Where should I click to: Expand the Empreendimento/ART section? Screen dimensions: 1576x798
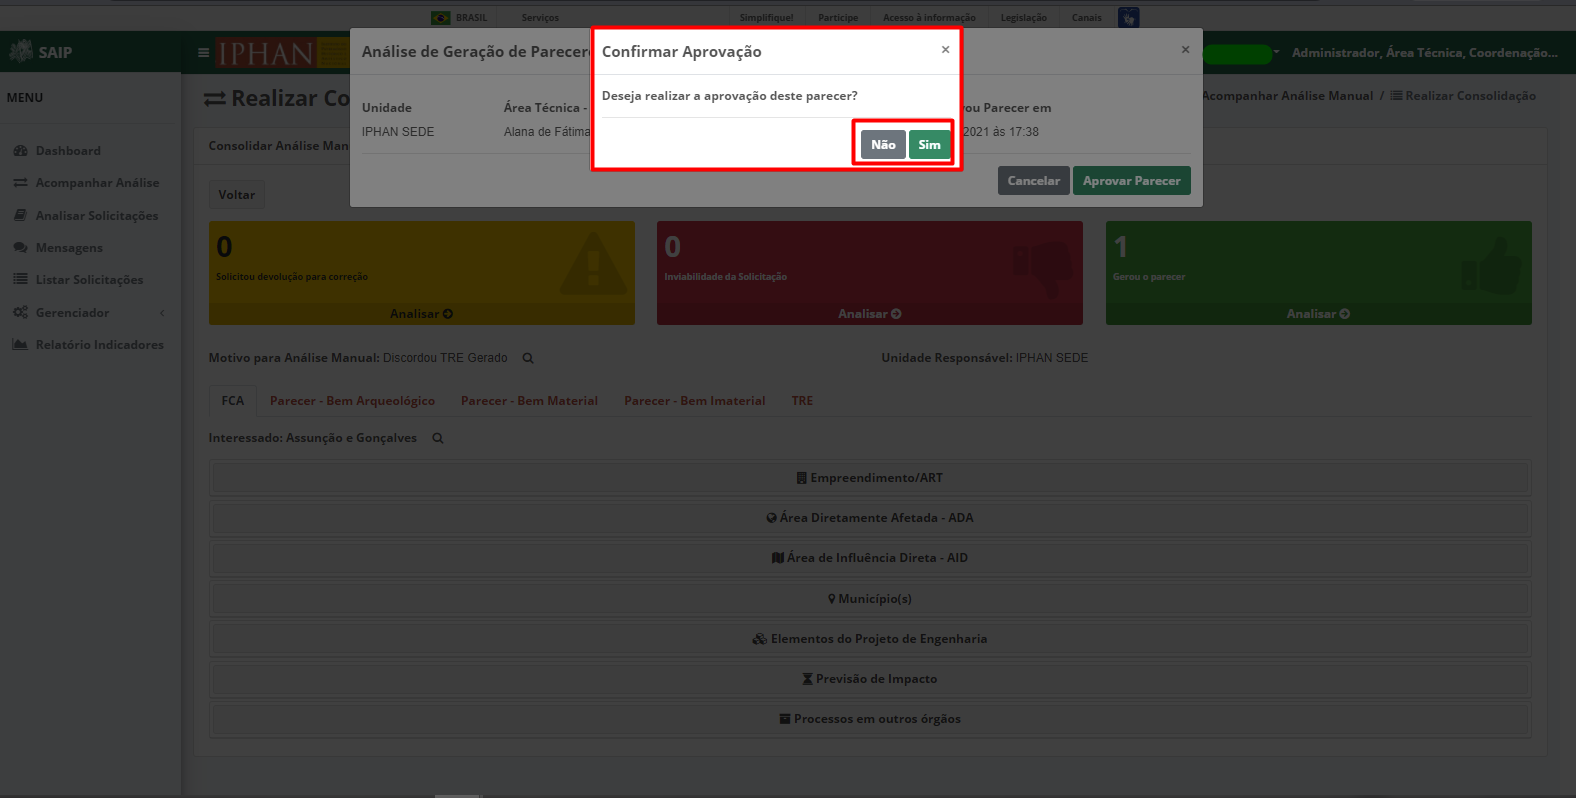click(870, 478)
